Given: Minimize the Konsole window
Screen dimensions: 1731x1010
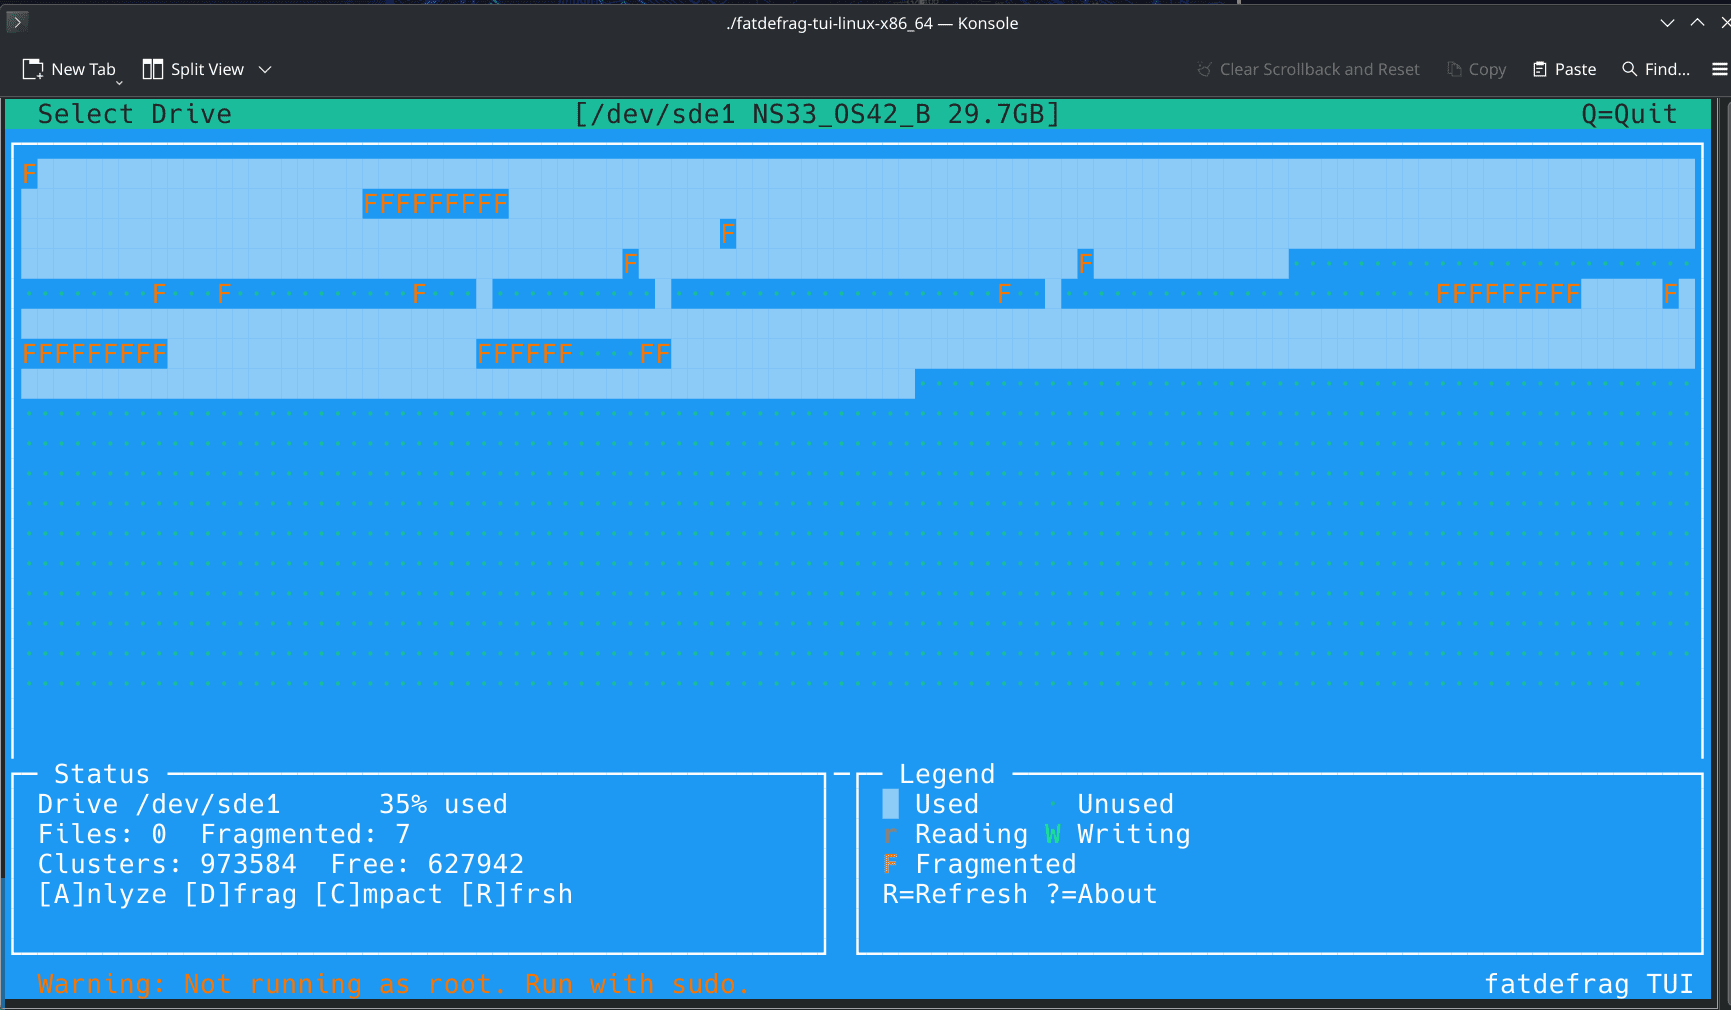Looking at the screenshot, I should point(1667,22).
